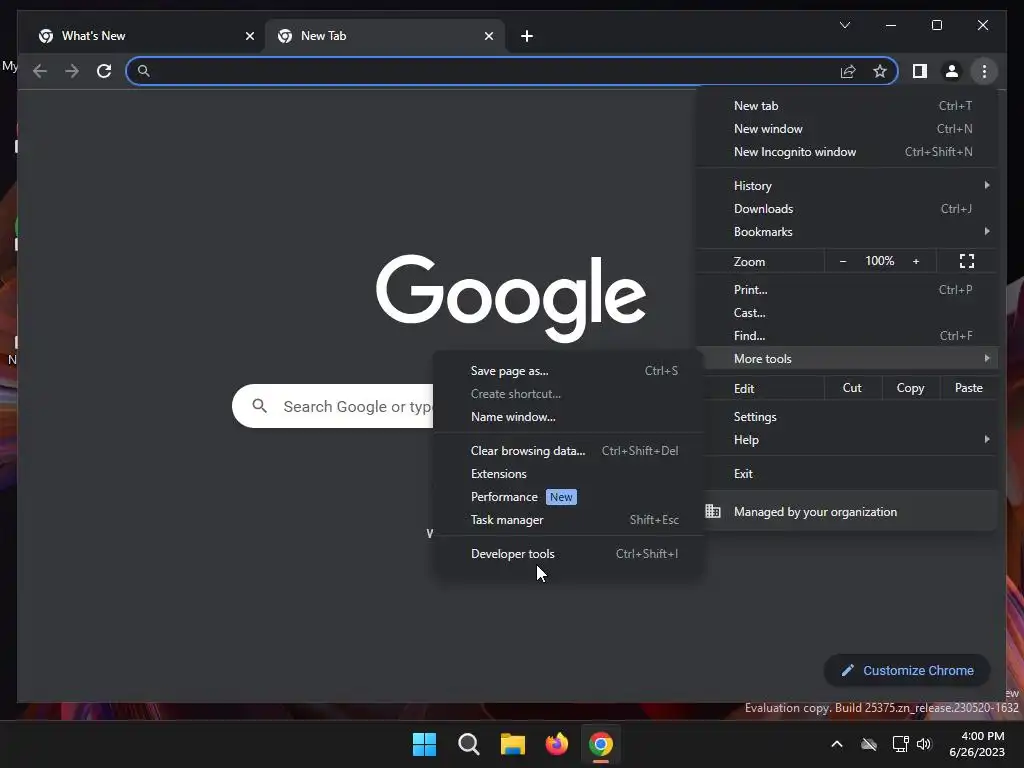Click the forward navigation arrow

[72, 71]
